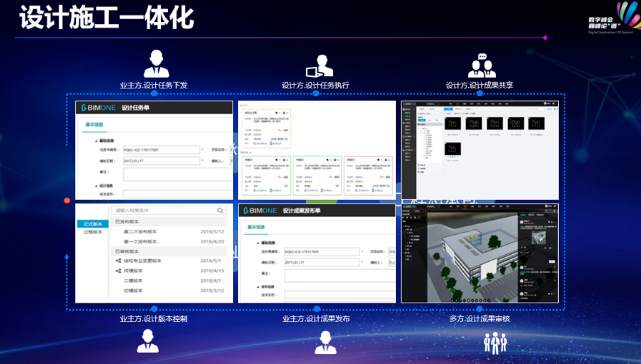The image size is (641, 364).
Task: Click the 编制日期 field in 设计任务单
Action: point(161,161)
